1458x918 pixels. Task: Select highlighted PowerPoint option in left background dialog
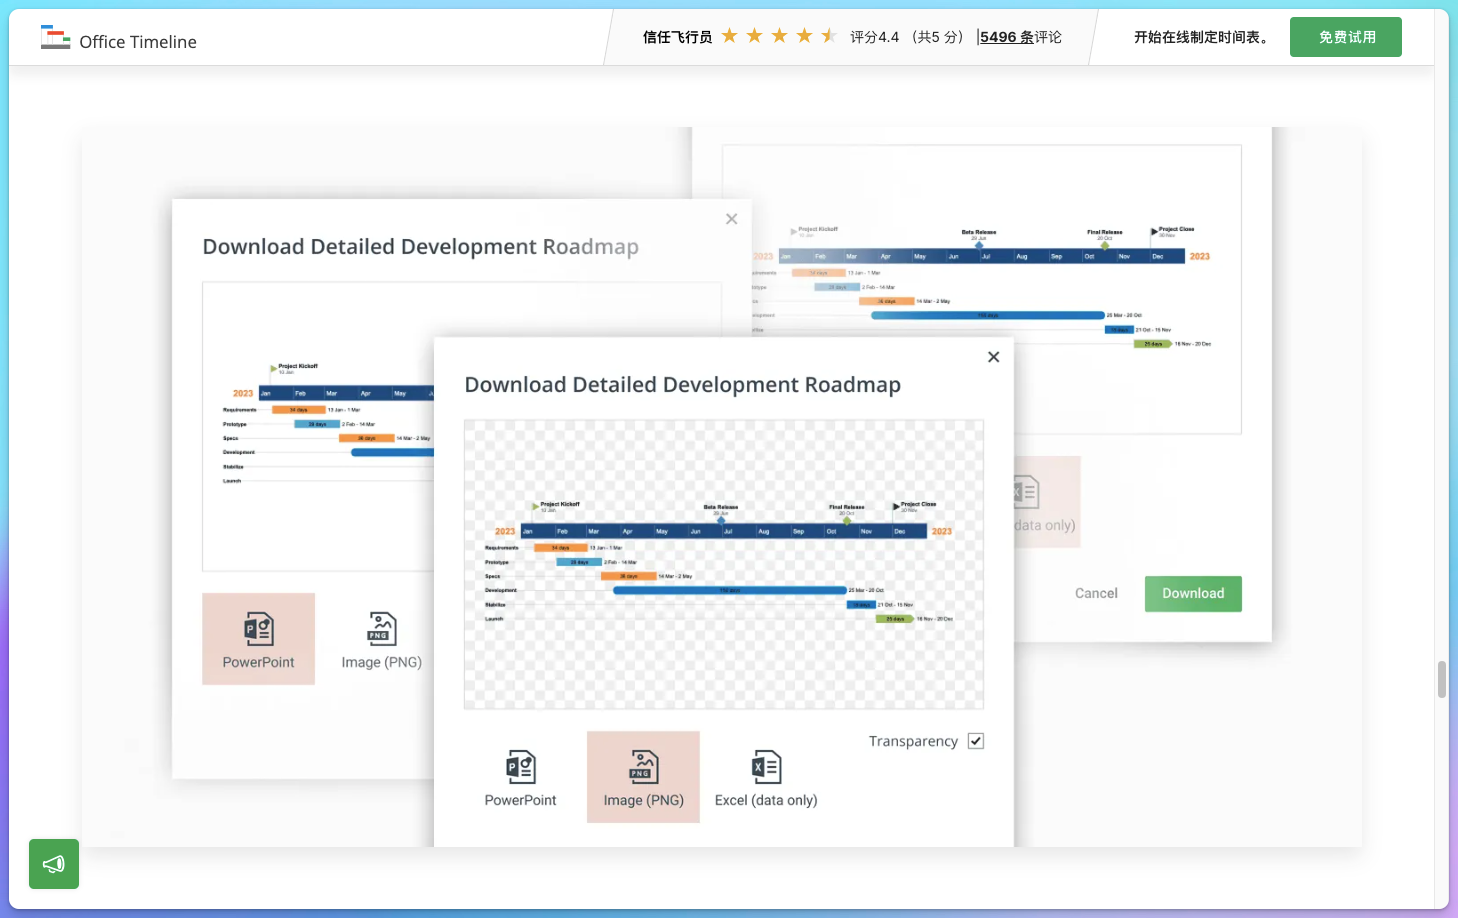[258, 640]
